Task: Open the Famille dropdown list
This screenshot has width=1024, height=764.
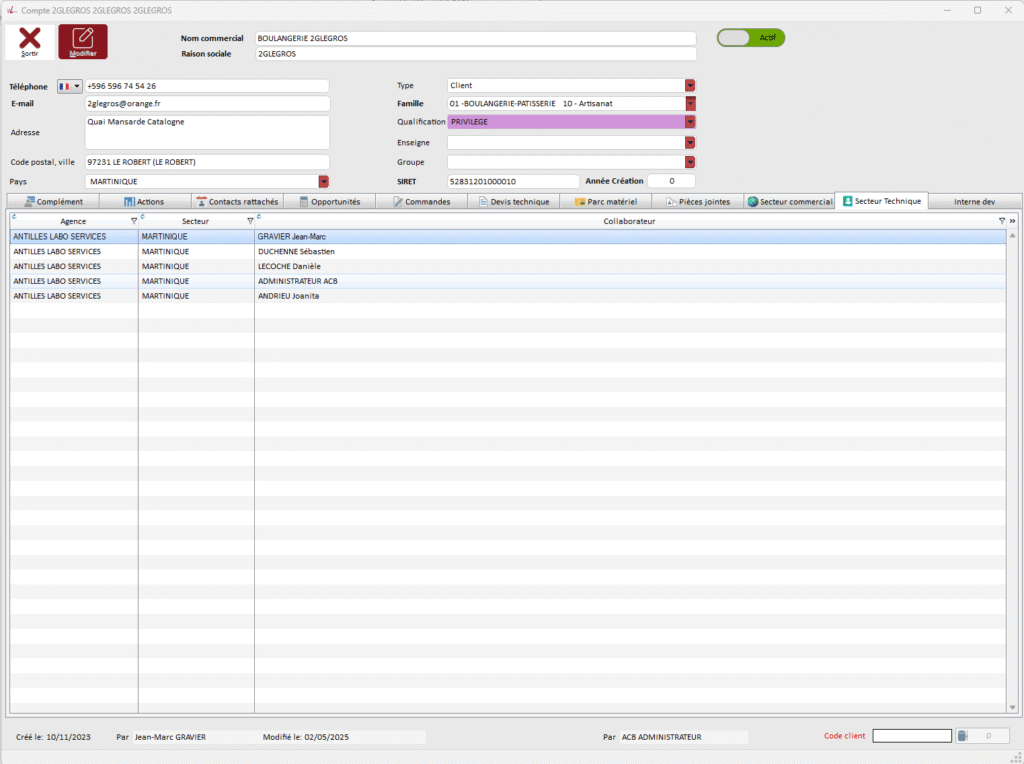Action: coord(690,103)
